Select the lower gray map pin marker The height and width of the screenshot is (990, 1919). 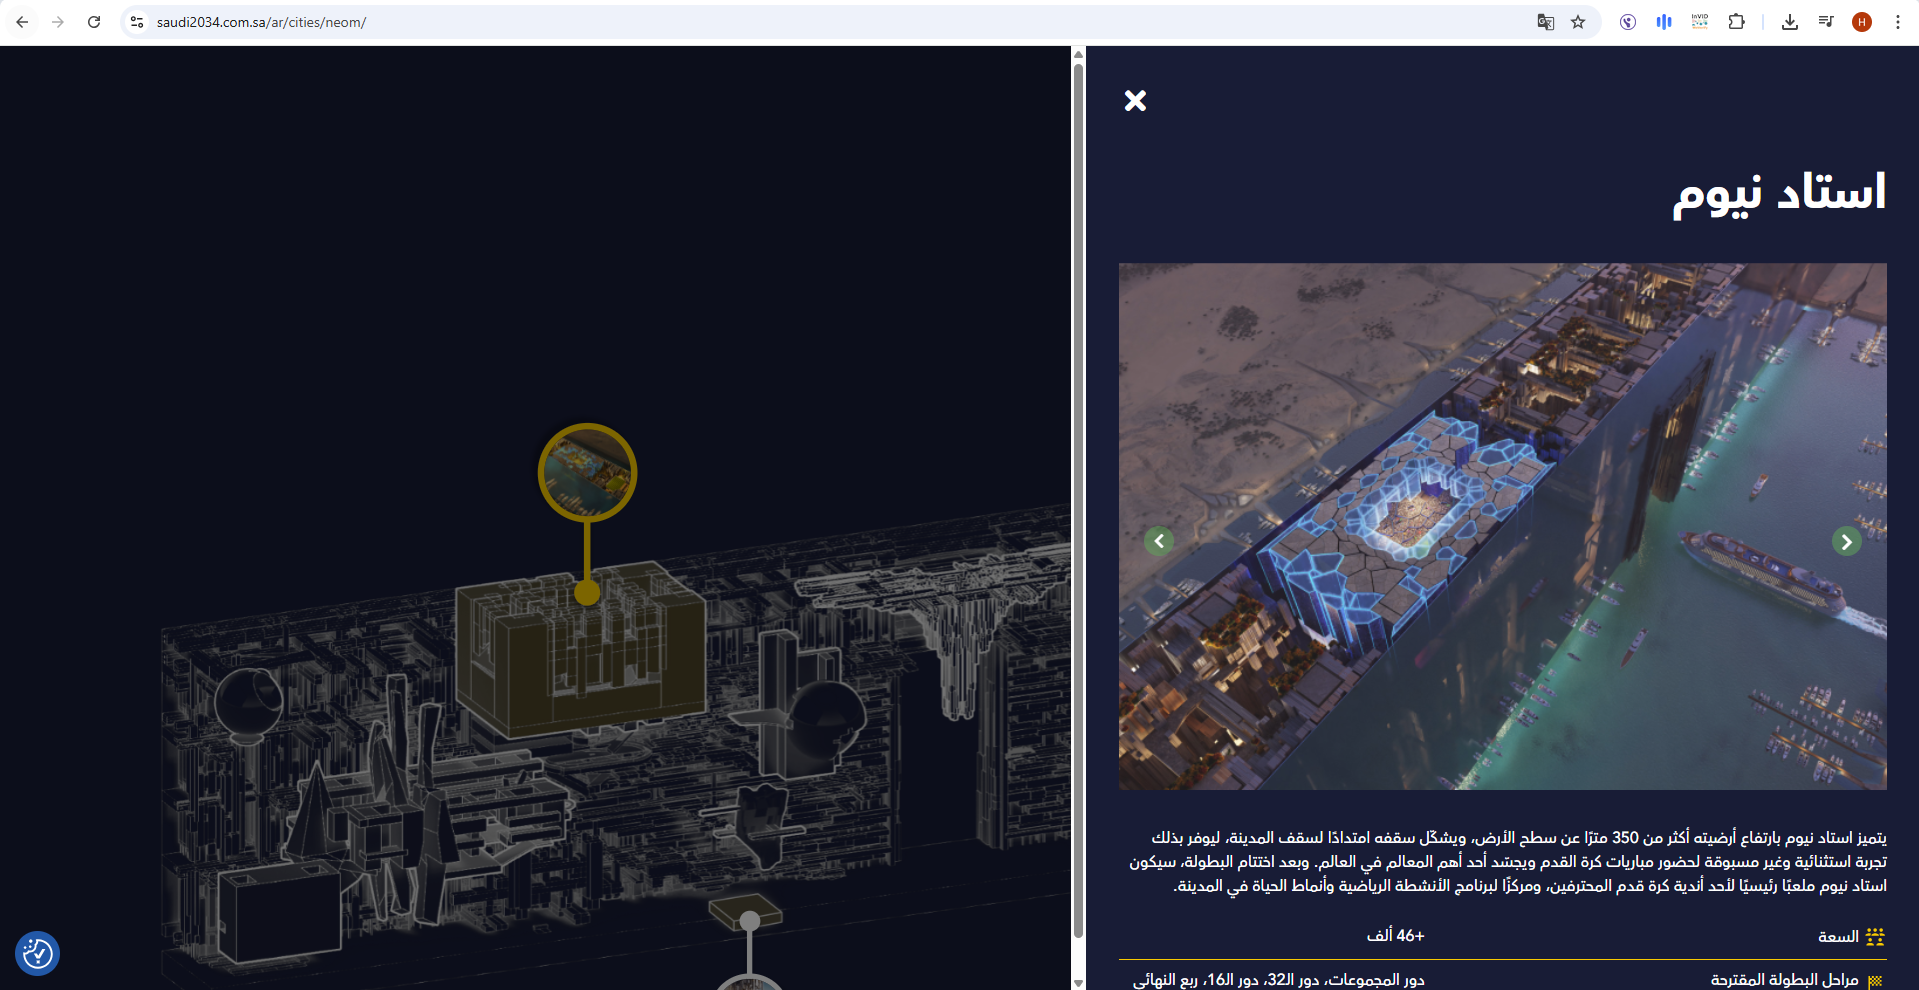749,921
